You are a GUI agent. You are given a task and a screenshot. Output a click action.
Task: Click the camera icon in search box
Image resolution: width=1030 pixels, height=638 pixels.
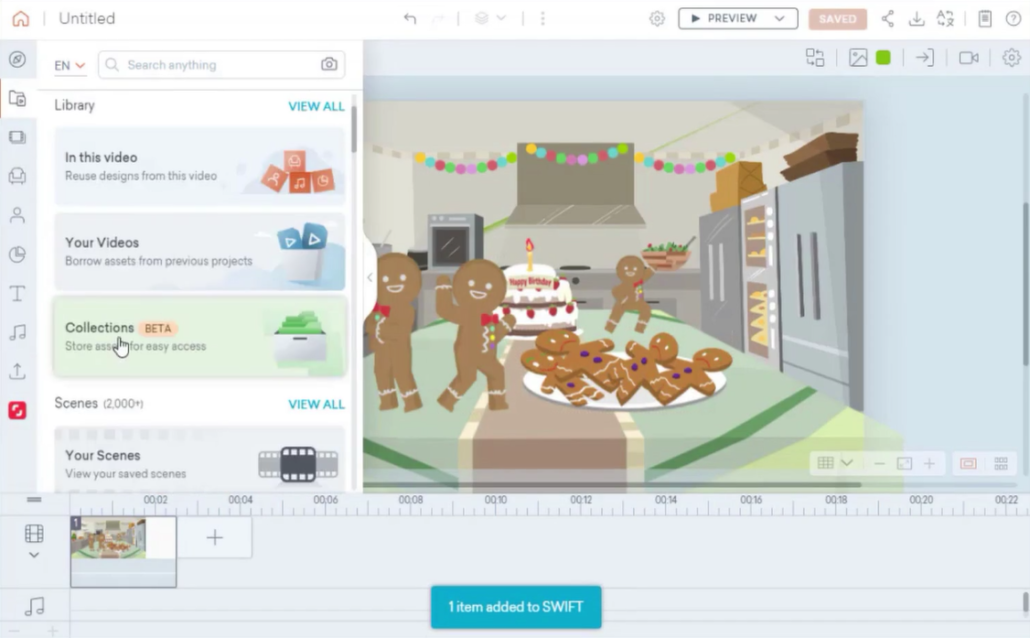329,65
